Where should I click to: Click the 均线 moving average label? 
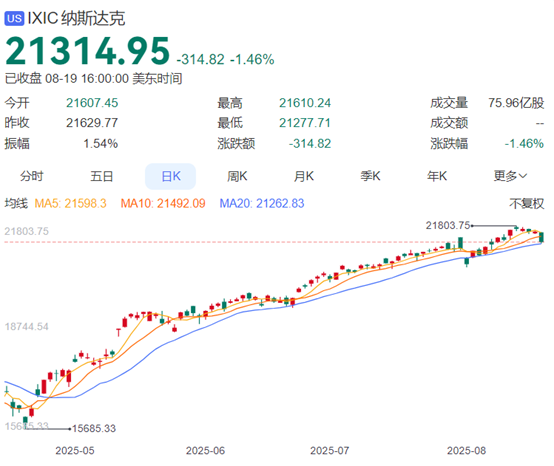point(16,203)
